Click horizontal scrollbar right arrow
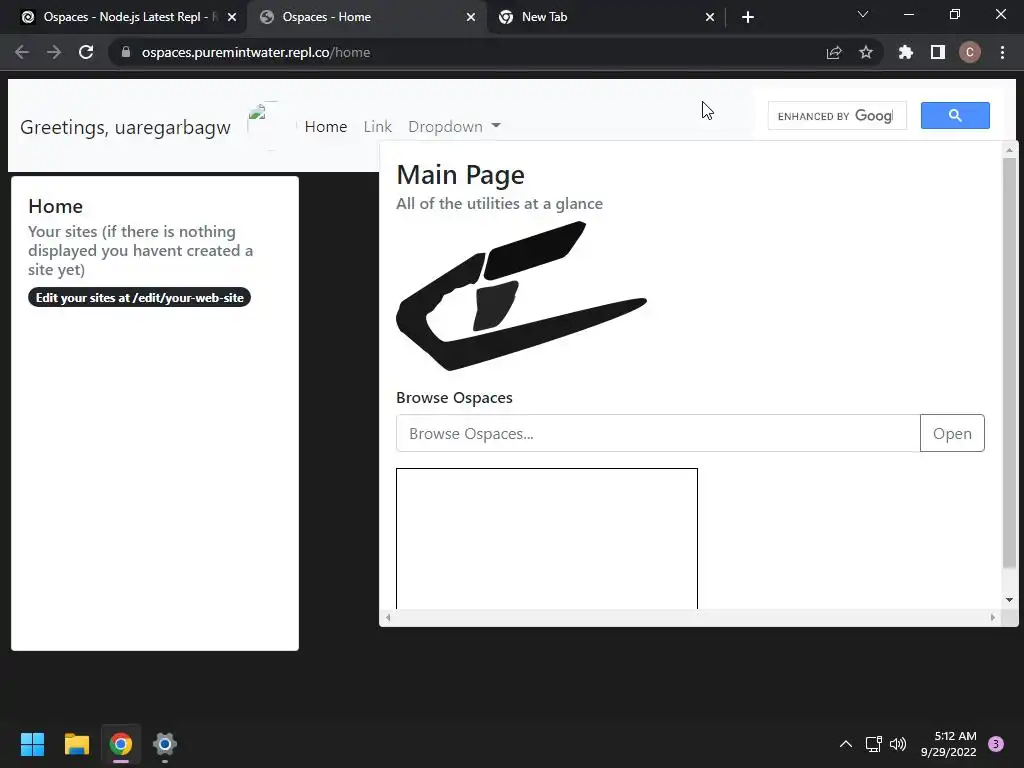Screen dimensions: 1024x768 click(993, 617)
